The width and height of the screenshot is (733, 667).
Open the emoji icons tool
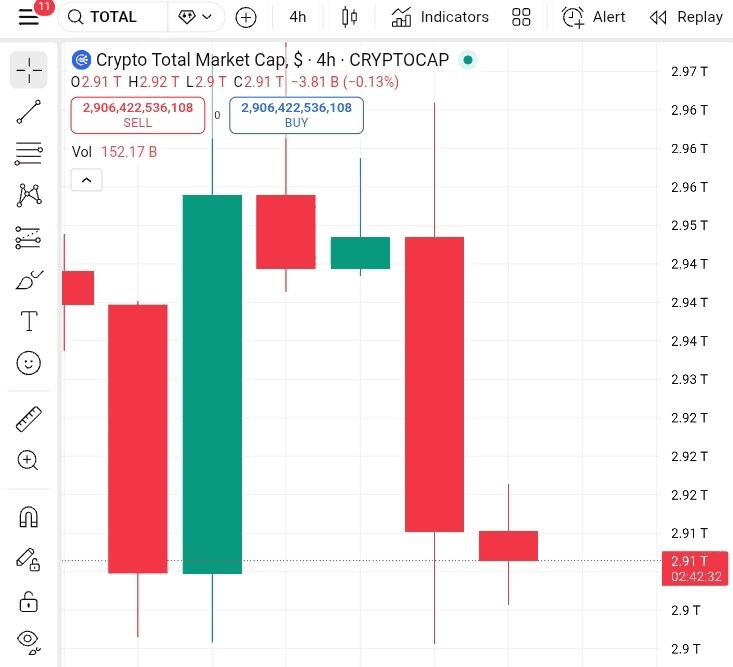pos(29,363)
